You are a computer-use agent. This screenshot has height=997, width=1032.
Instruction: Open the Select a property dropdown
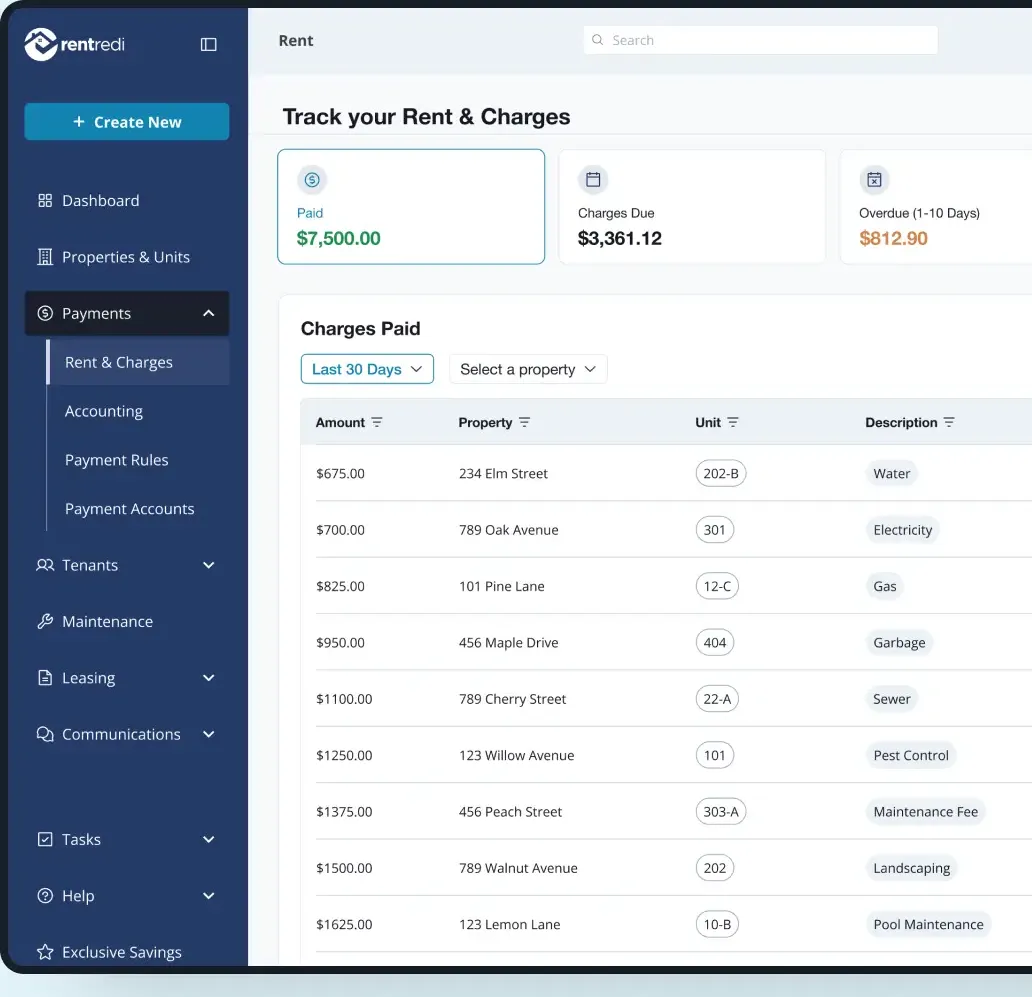tap(528, 369)
